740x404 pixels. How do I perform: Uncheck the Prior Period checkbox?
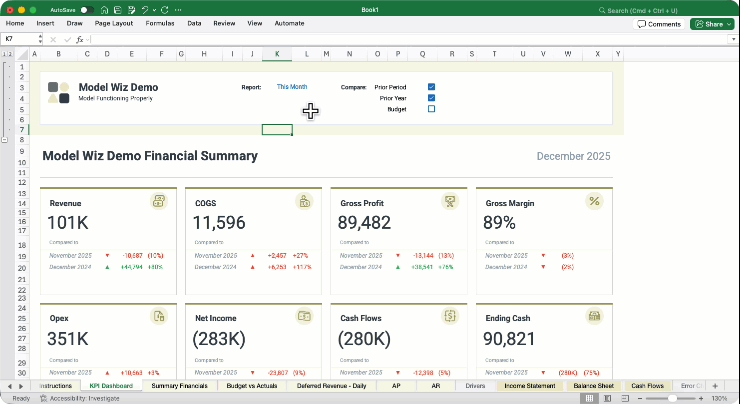coord(431,87)
